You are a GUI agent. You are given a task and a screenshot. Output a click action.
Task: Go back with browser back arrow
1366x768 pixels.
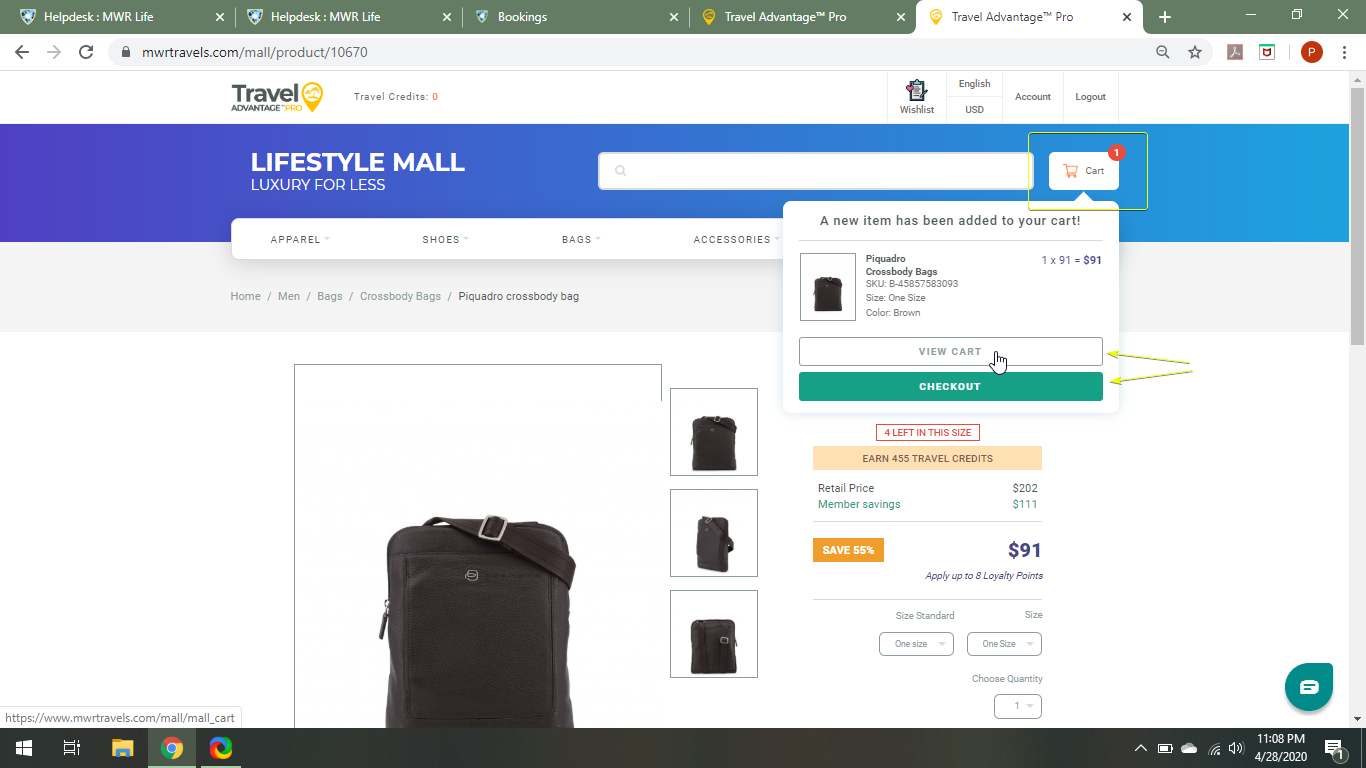click(x=22, y=52)
